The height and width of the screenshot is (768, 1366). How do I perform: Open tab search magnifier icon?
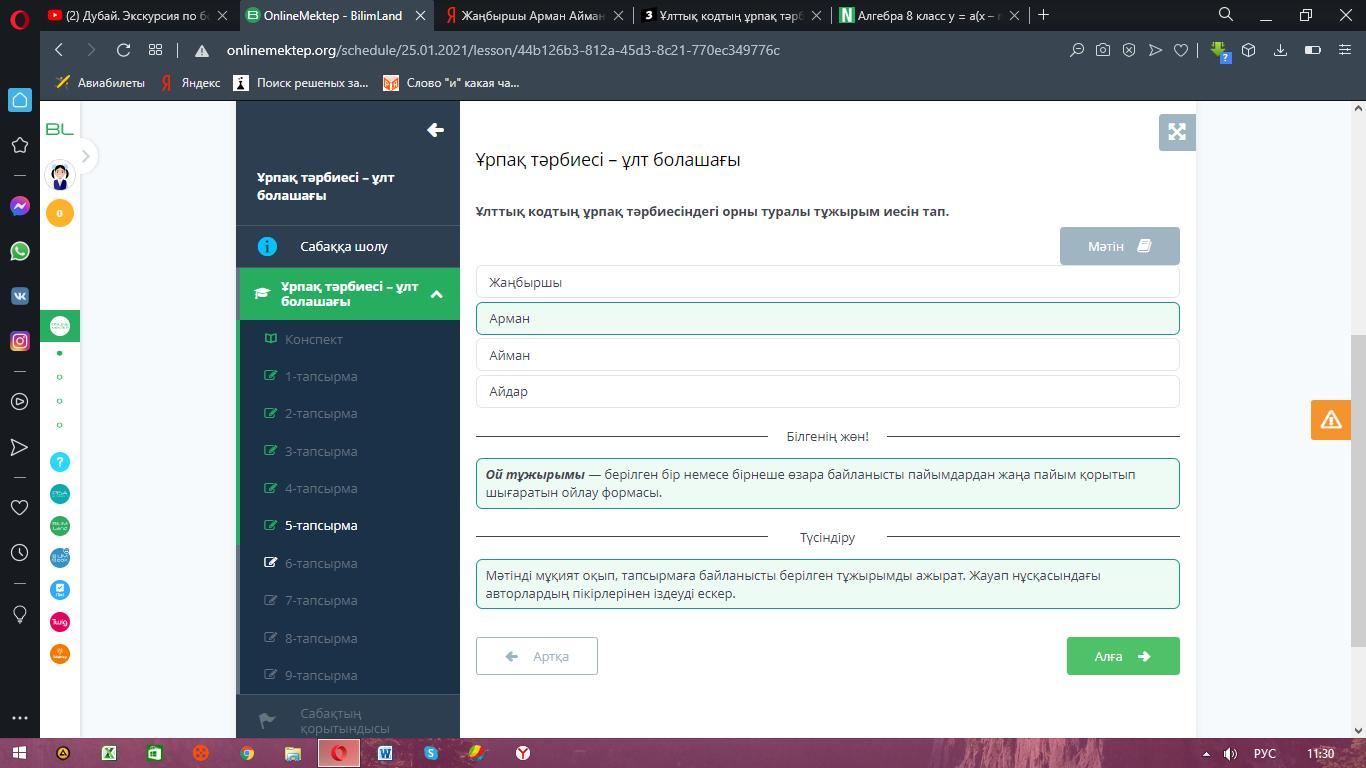(x=1225, y=14)
